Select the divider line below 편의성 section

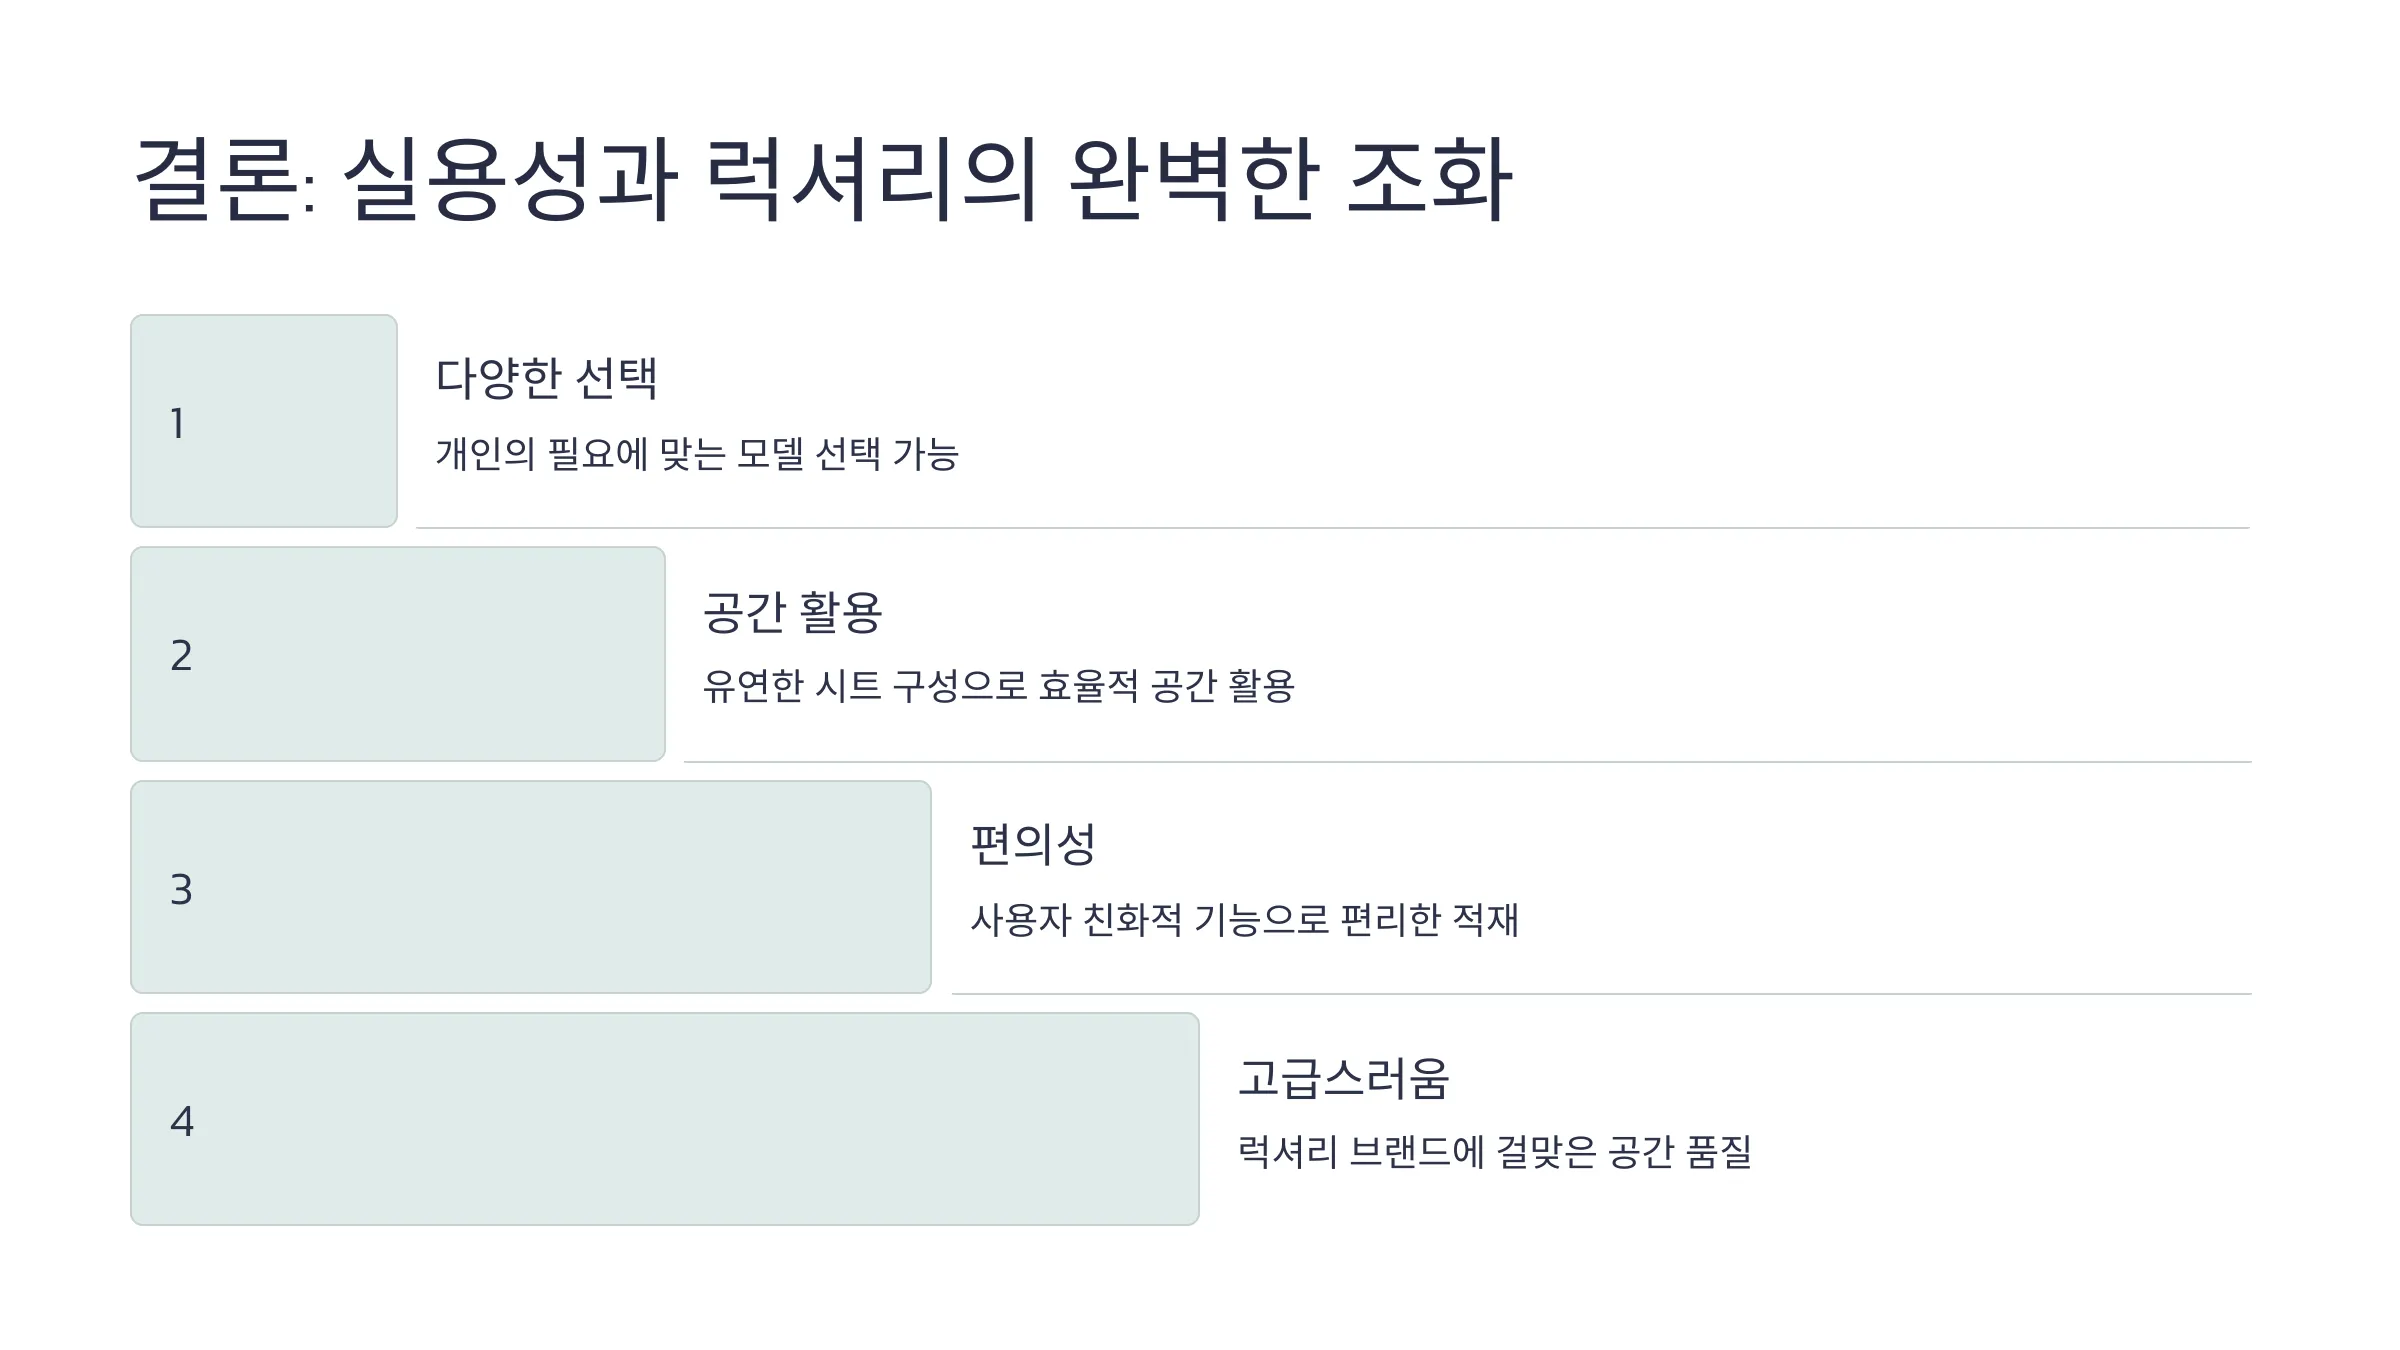[1602, 993]
